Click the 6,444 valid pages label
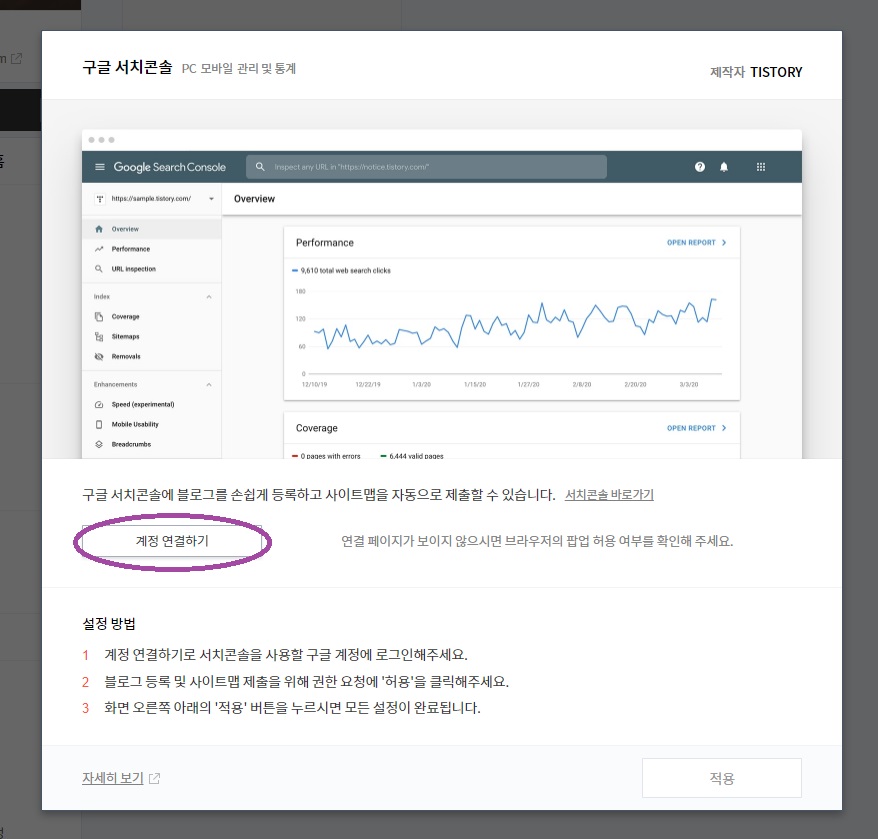This screenshot has height=839, width=878. point(416,456)
